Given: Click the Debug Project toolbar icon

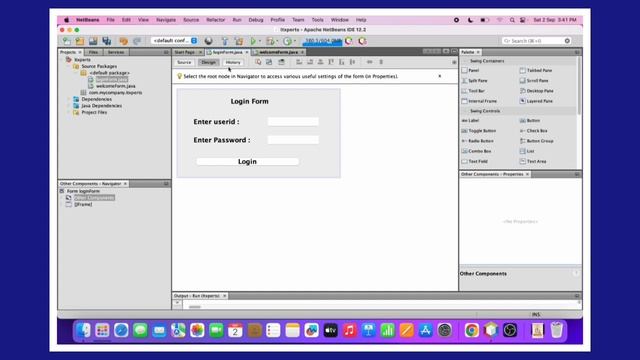Looking at the screenshot, I should coord(270,41).
